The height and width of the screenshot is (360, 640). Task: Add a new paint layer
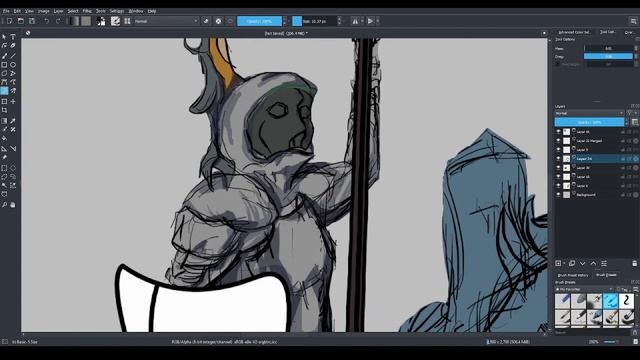(558, 263)
